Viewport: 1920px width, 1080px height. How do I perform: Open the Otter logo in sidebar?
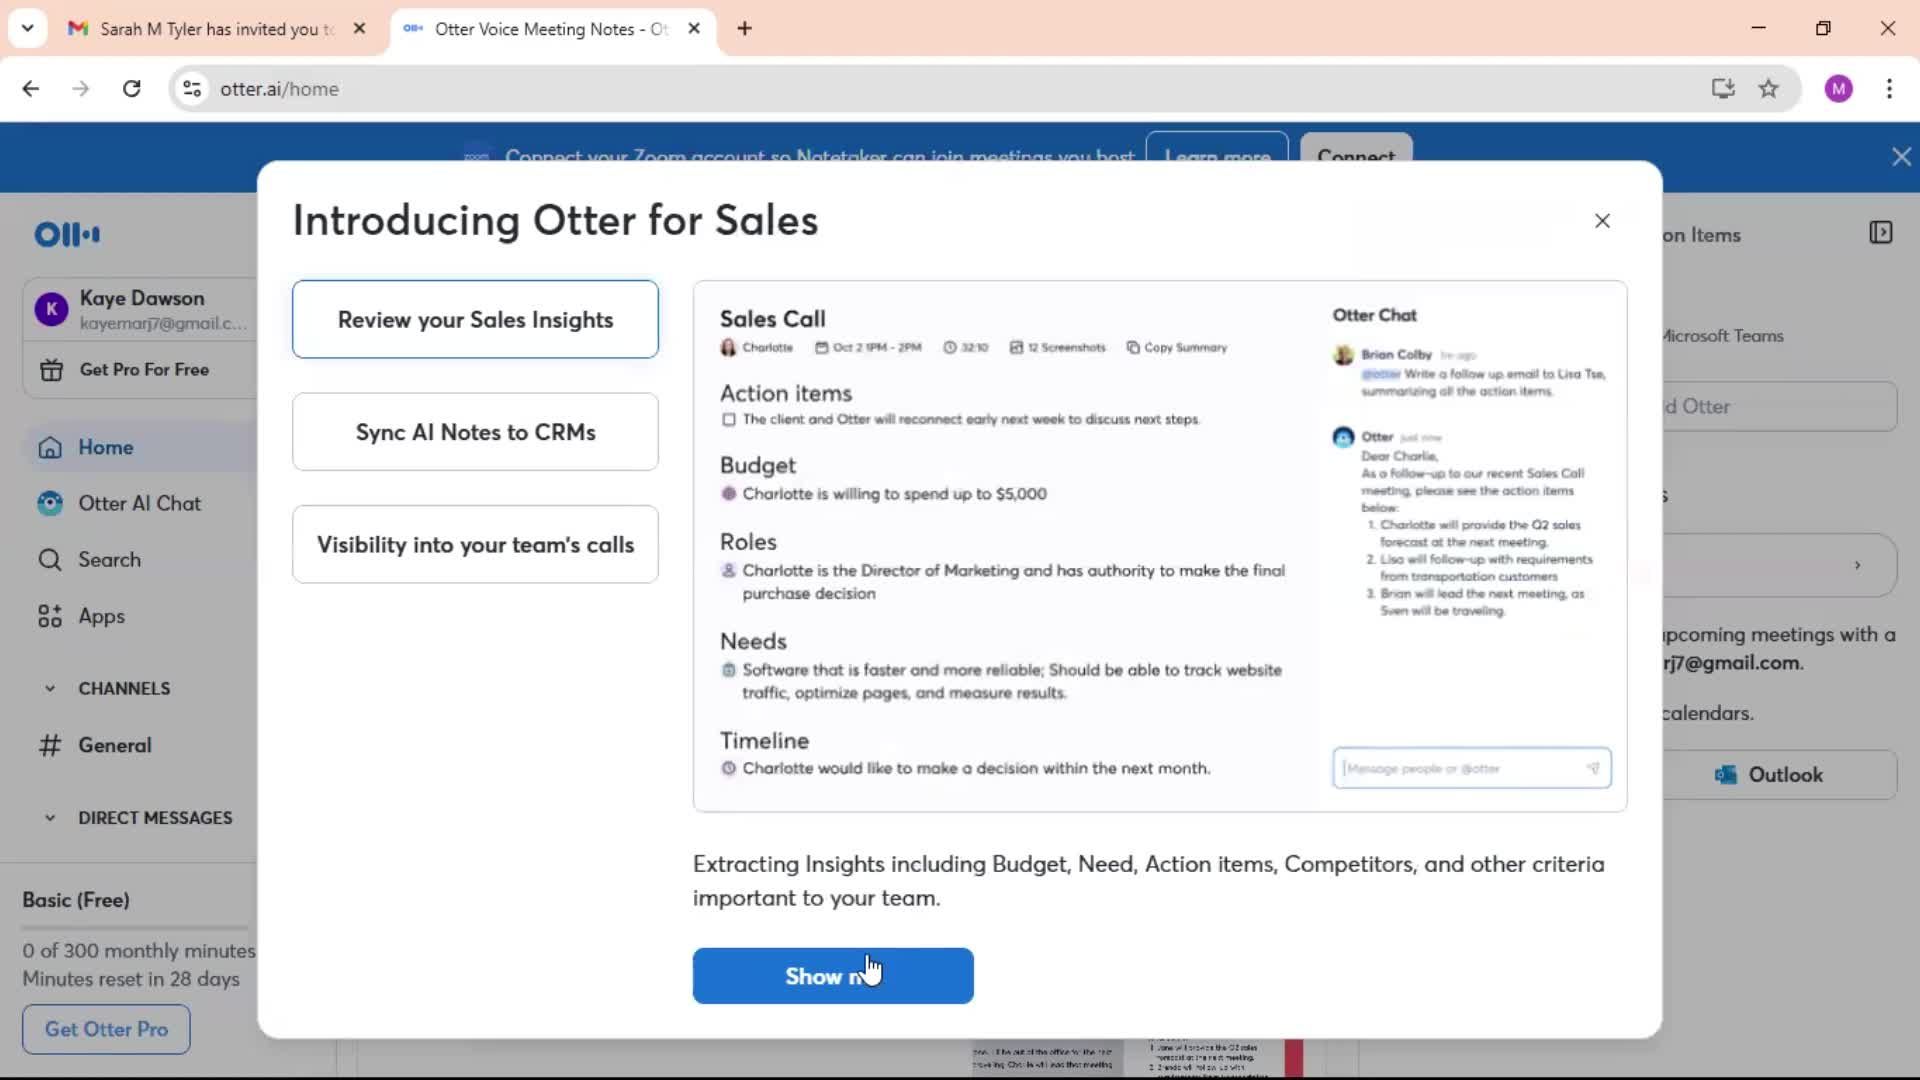pos(67,234)
